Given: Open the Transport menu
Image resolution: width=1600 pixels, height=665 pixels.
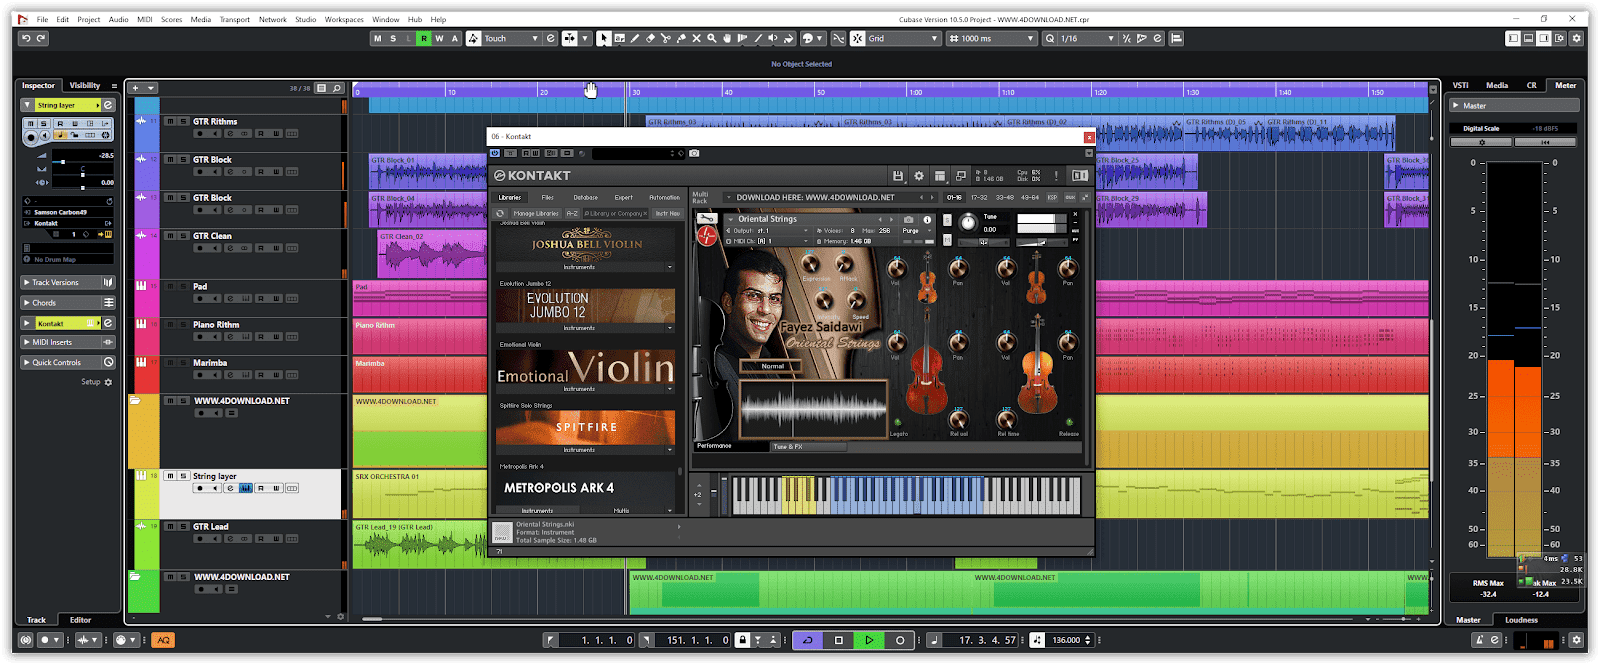Looking at the screenshot, I should point(235,19).
